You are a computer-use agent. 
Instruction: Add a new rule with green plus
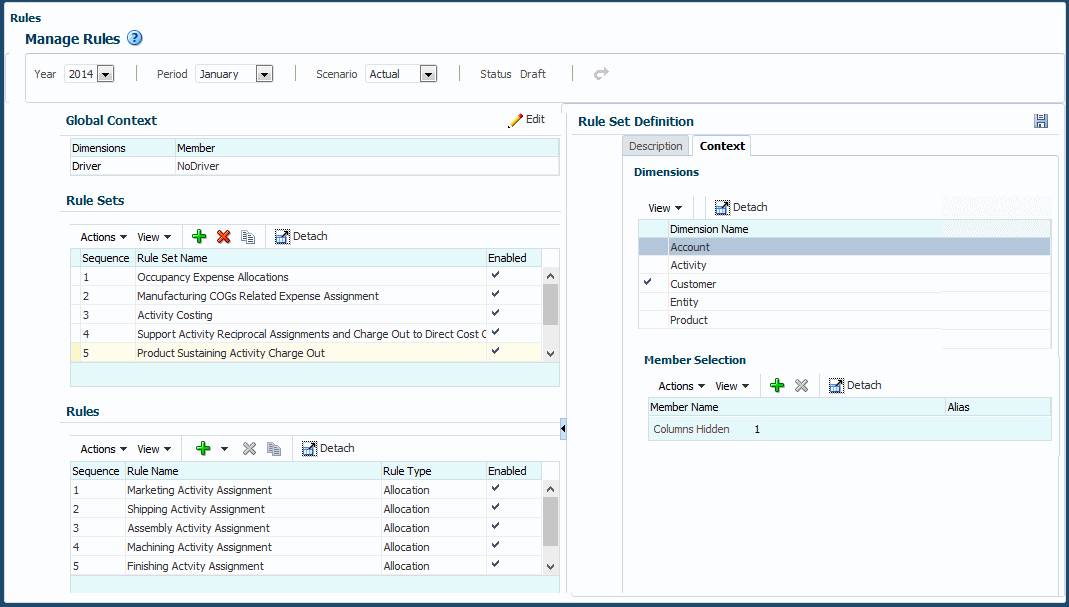click(x=203, y=448)
